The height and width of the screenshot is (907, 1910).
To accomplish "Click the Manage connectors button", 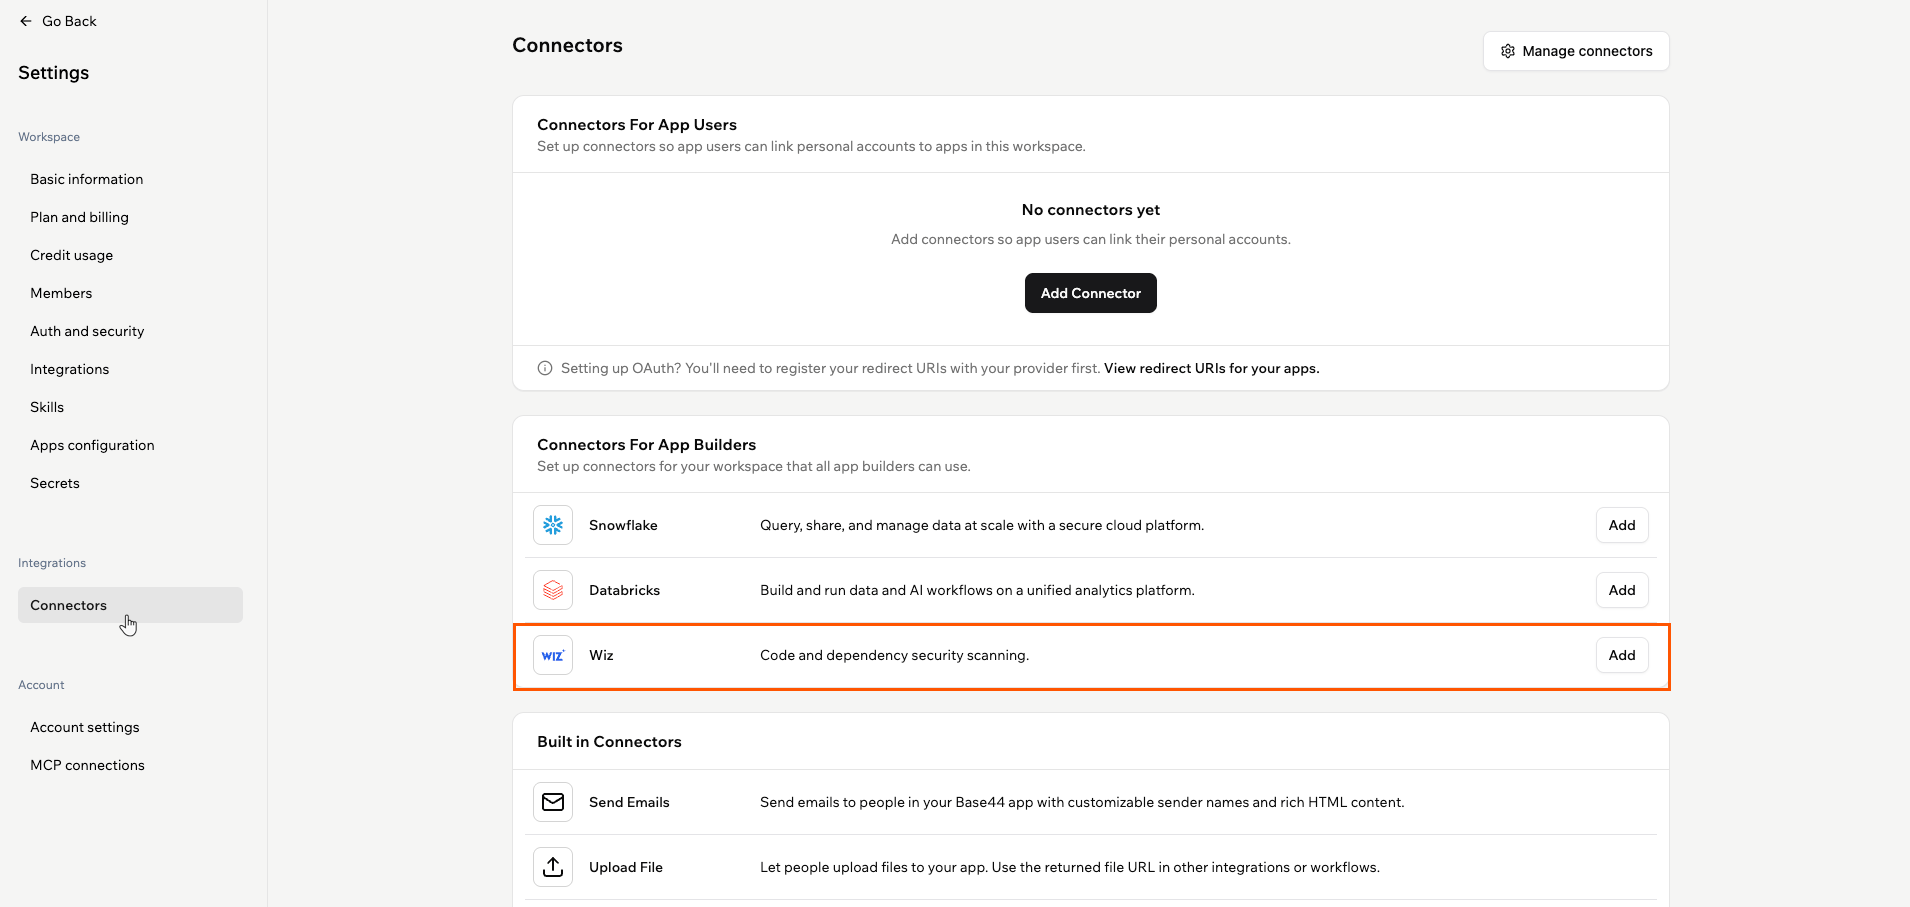I will (1576, 51).
